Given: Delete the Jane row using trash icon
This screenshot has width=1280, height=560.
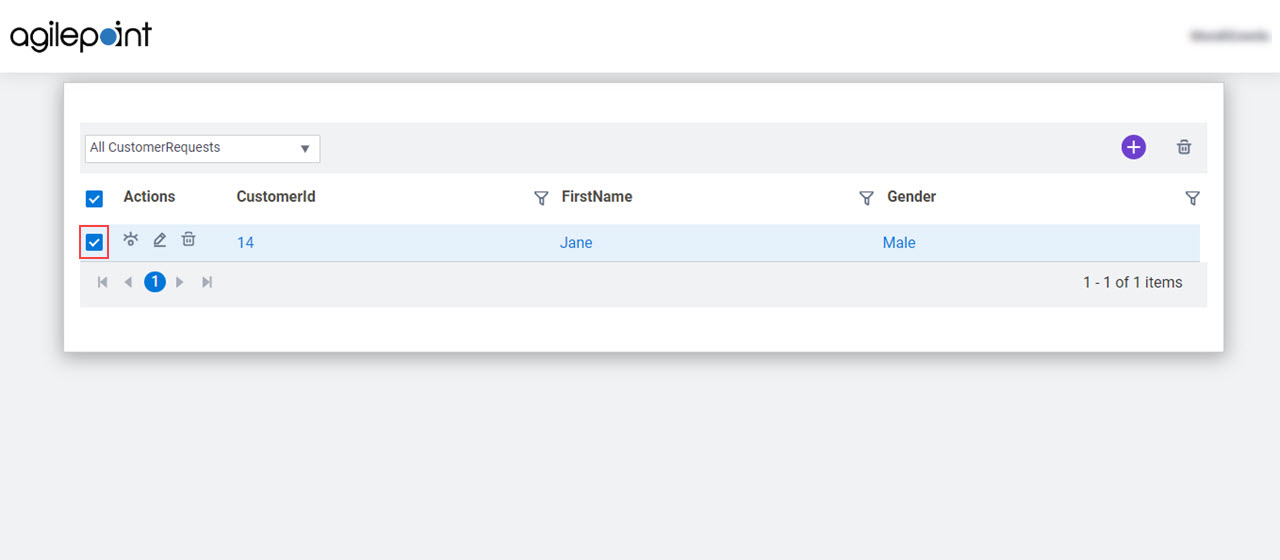Looking at the screenshot, I should [x=188, y=239].
